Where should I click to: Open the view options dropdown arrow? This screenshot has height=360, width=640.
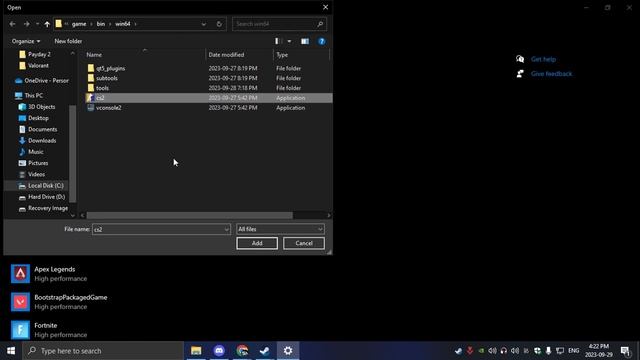[289, 41]
